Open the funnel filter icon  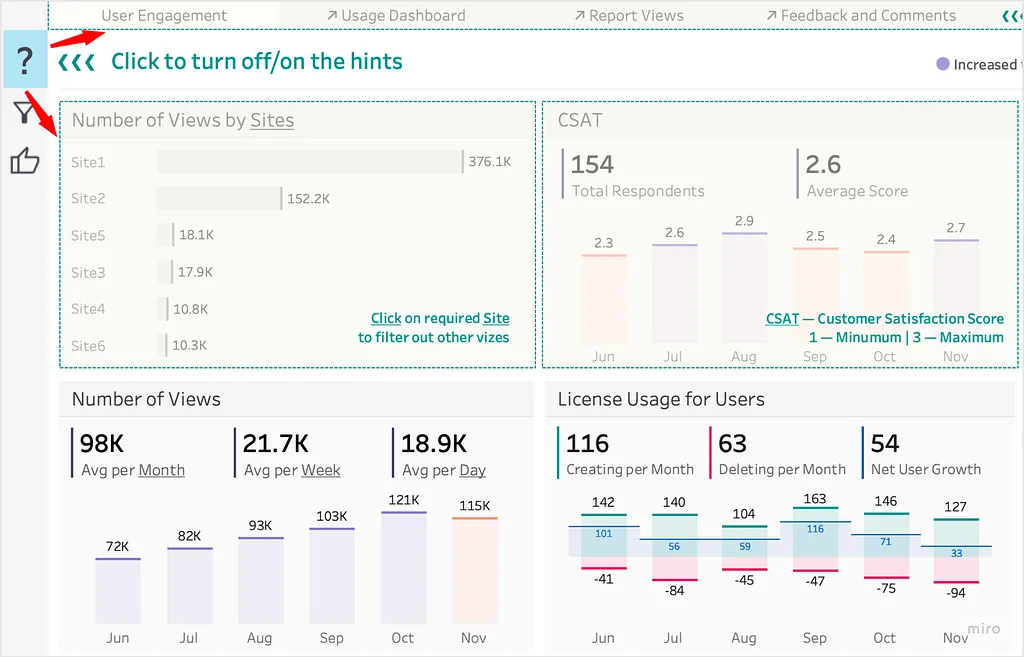[x=24, y=112]
